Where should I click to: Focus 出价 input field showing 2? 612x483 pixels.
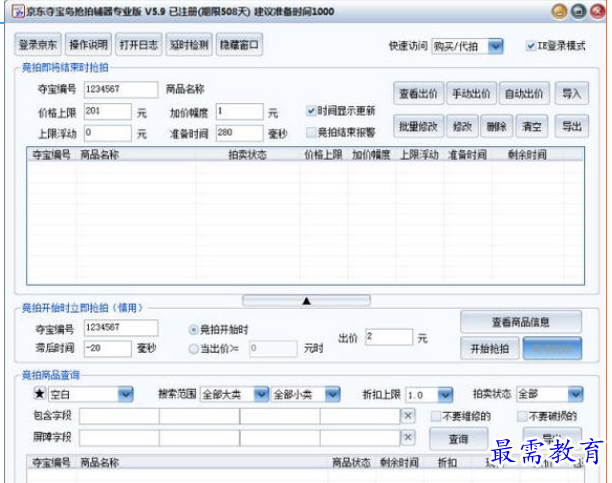[x=389, y=337]
